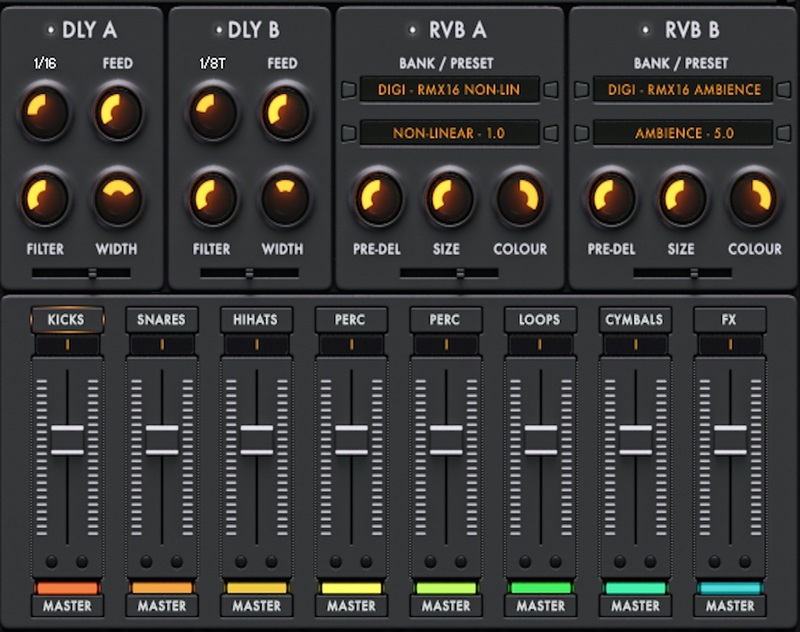This screenshot has width=800, height=632.
Task: Toggle the DLY A power LED
Action: coord(49,30)
